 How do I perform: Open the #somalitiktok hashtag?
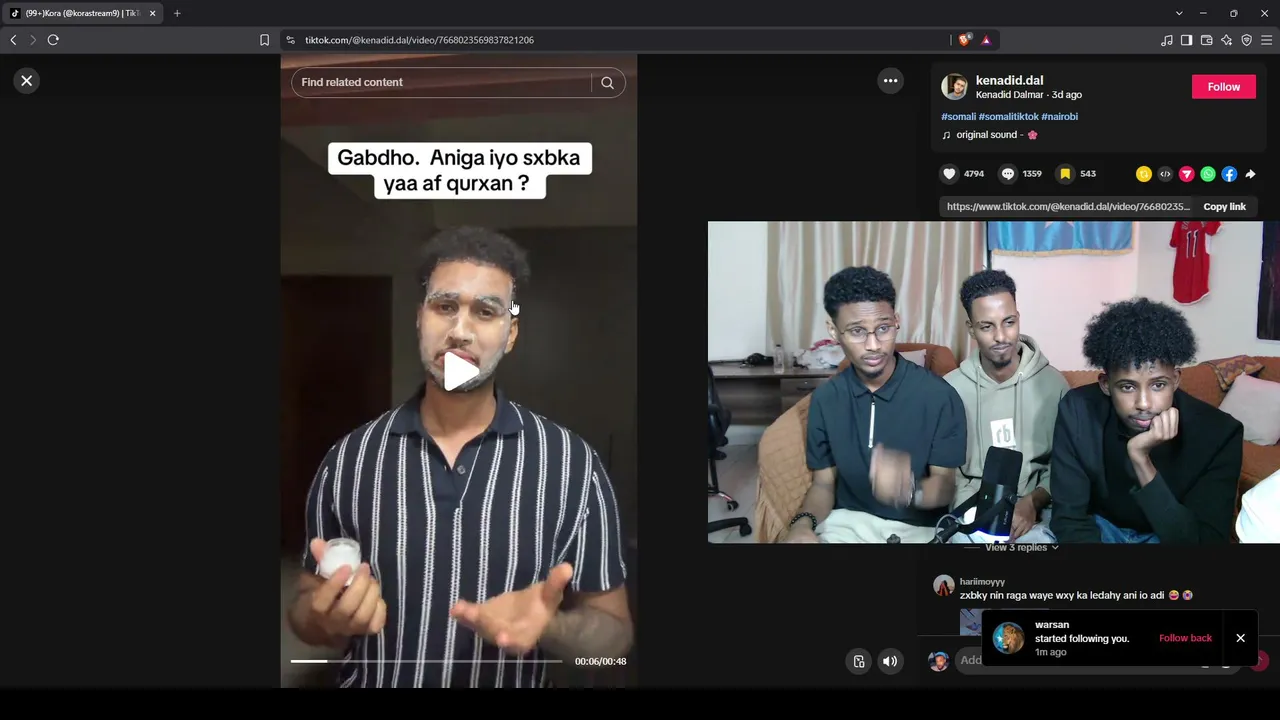[1008, 117]
